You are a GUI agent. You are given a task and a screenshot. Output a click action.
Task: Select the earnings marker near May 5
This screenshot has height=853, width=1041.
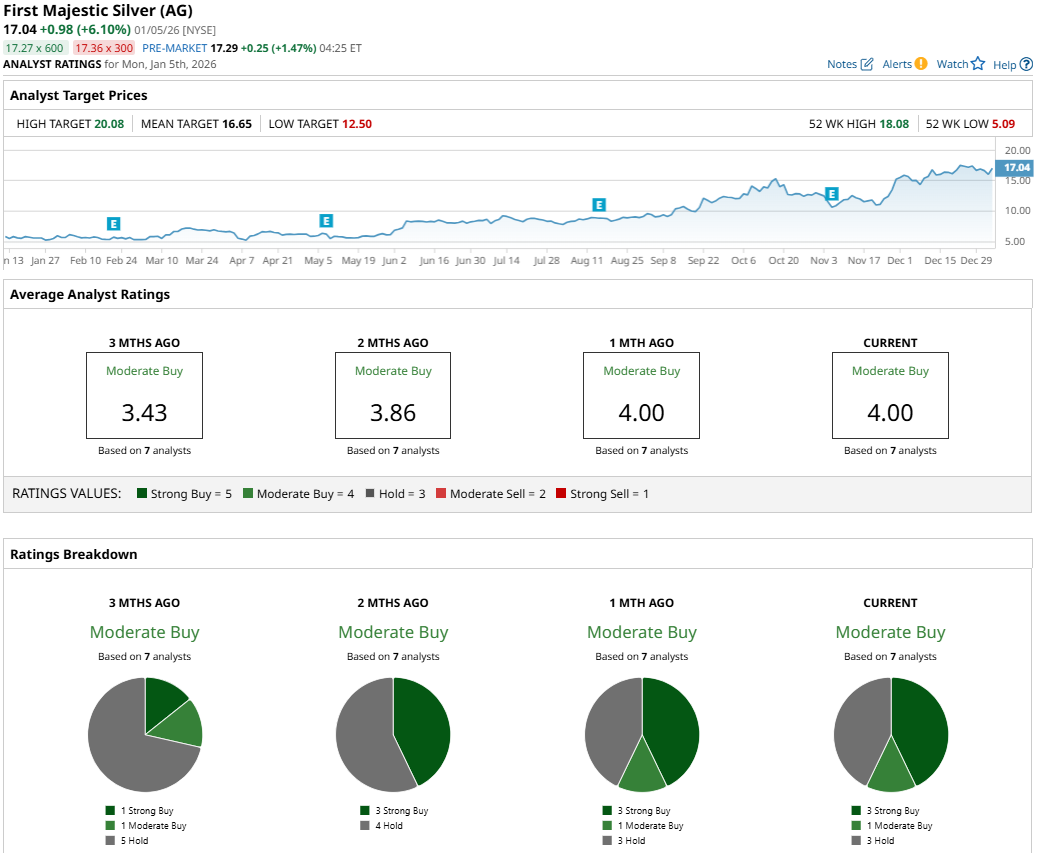pyautogui.click(x=325, y=220)
